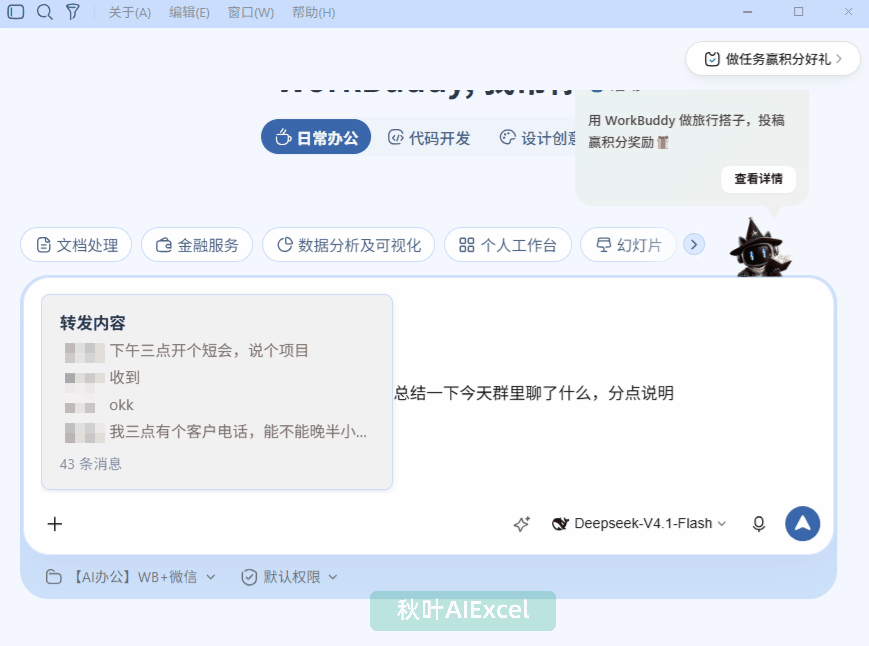Click message text 总结一下今天群里聊了什么

493,393
